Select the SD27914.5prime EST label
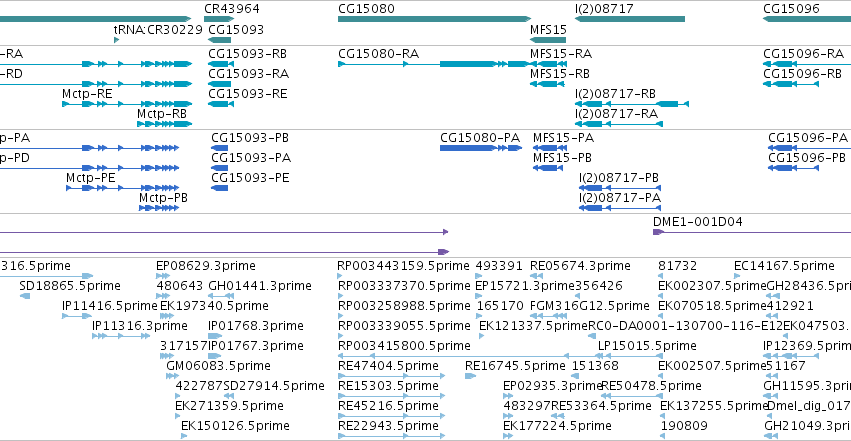 click(x=274, y=386)
